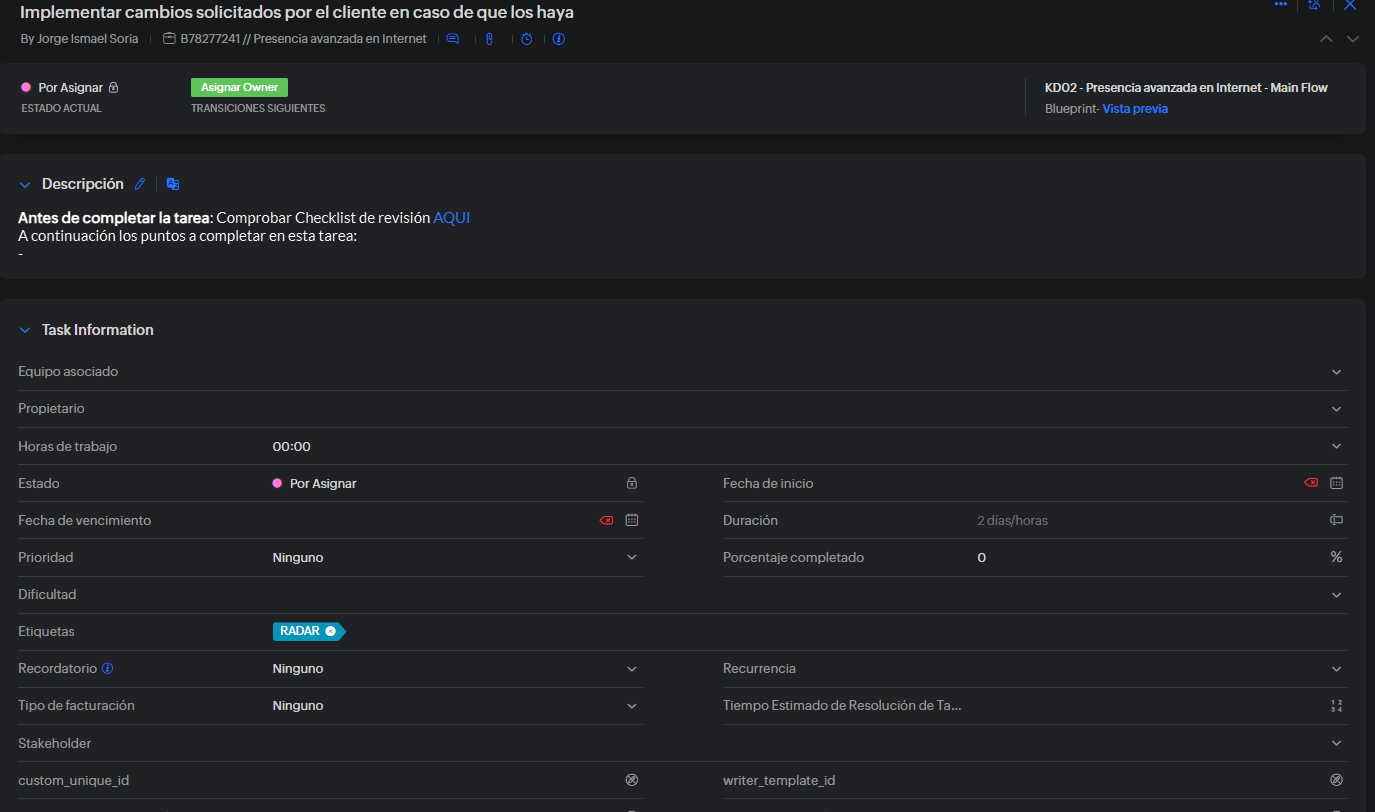The image size is (1375, 812).
Task: Open the Recurrencia dropdown
Action: (1336, 668)
